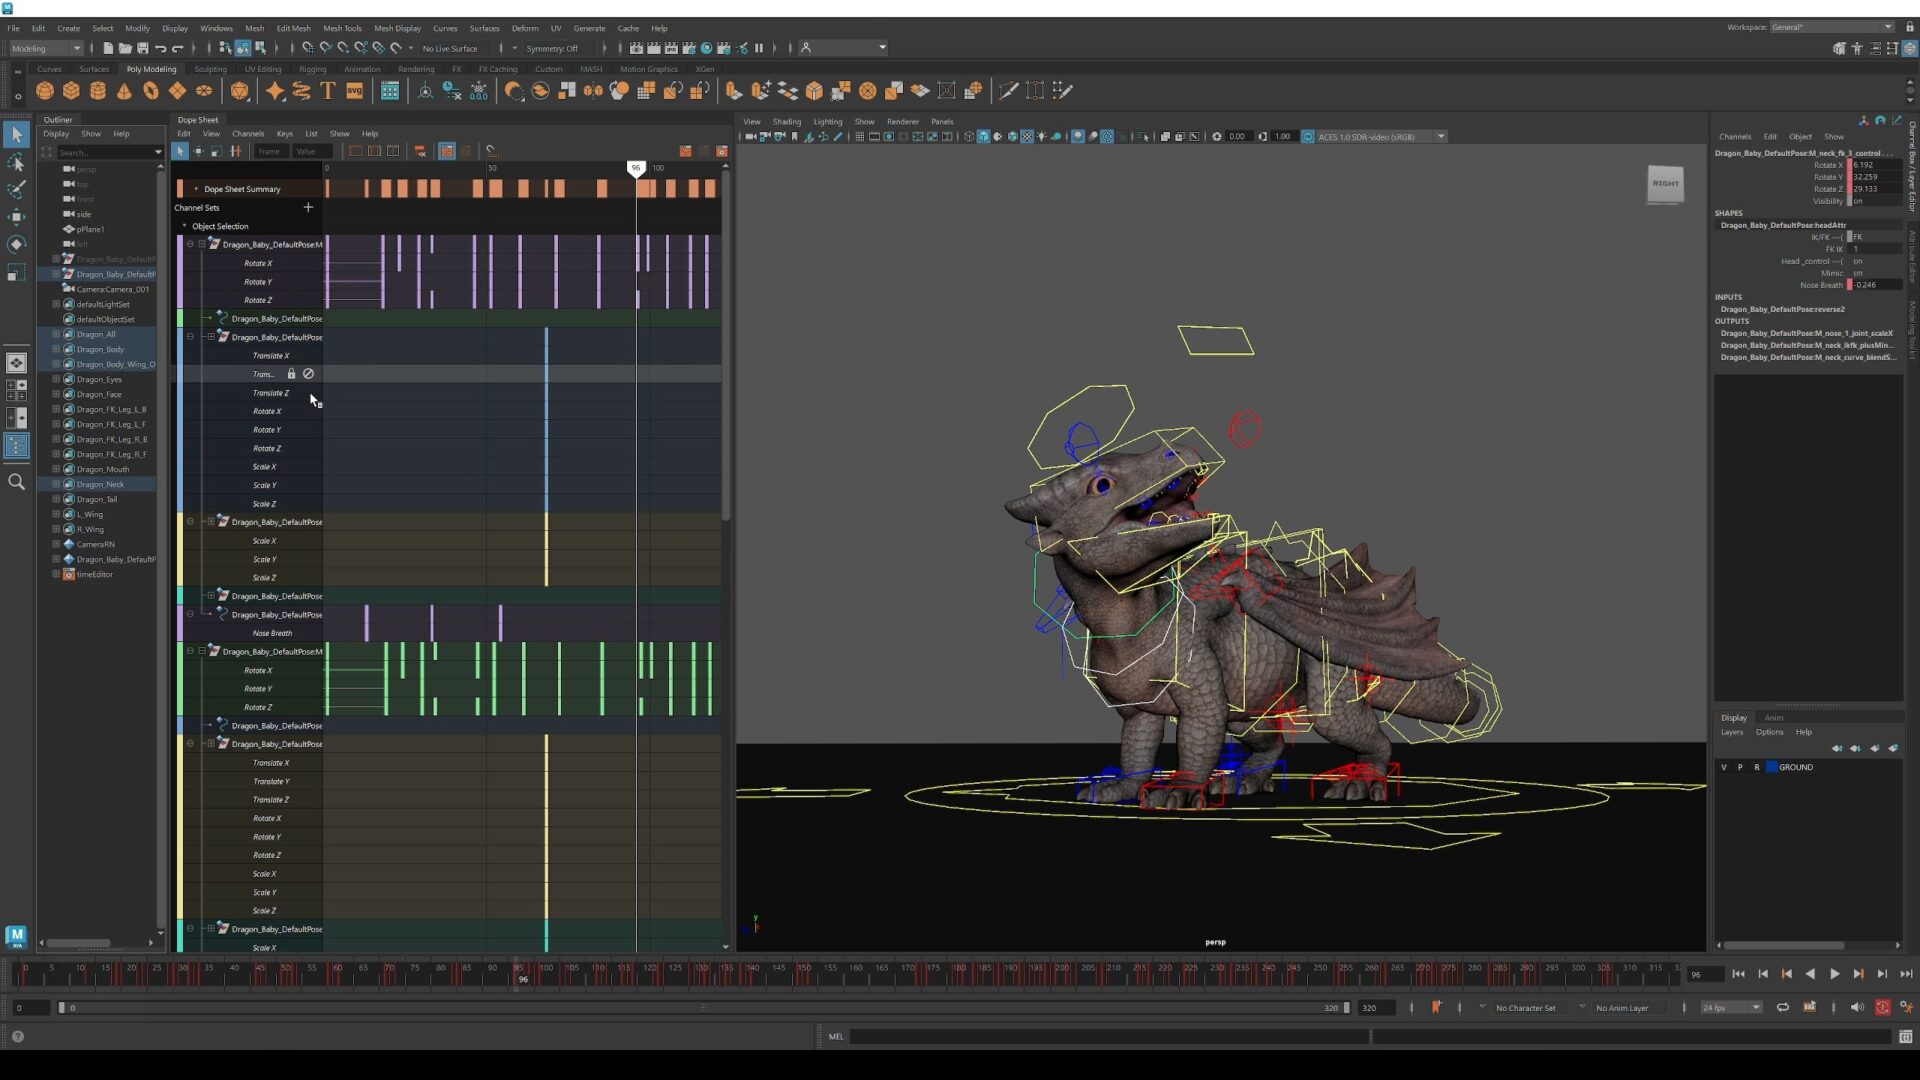Switch to the Rigging shelf tab
1920x1080 pixels.
click(312, 69)
